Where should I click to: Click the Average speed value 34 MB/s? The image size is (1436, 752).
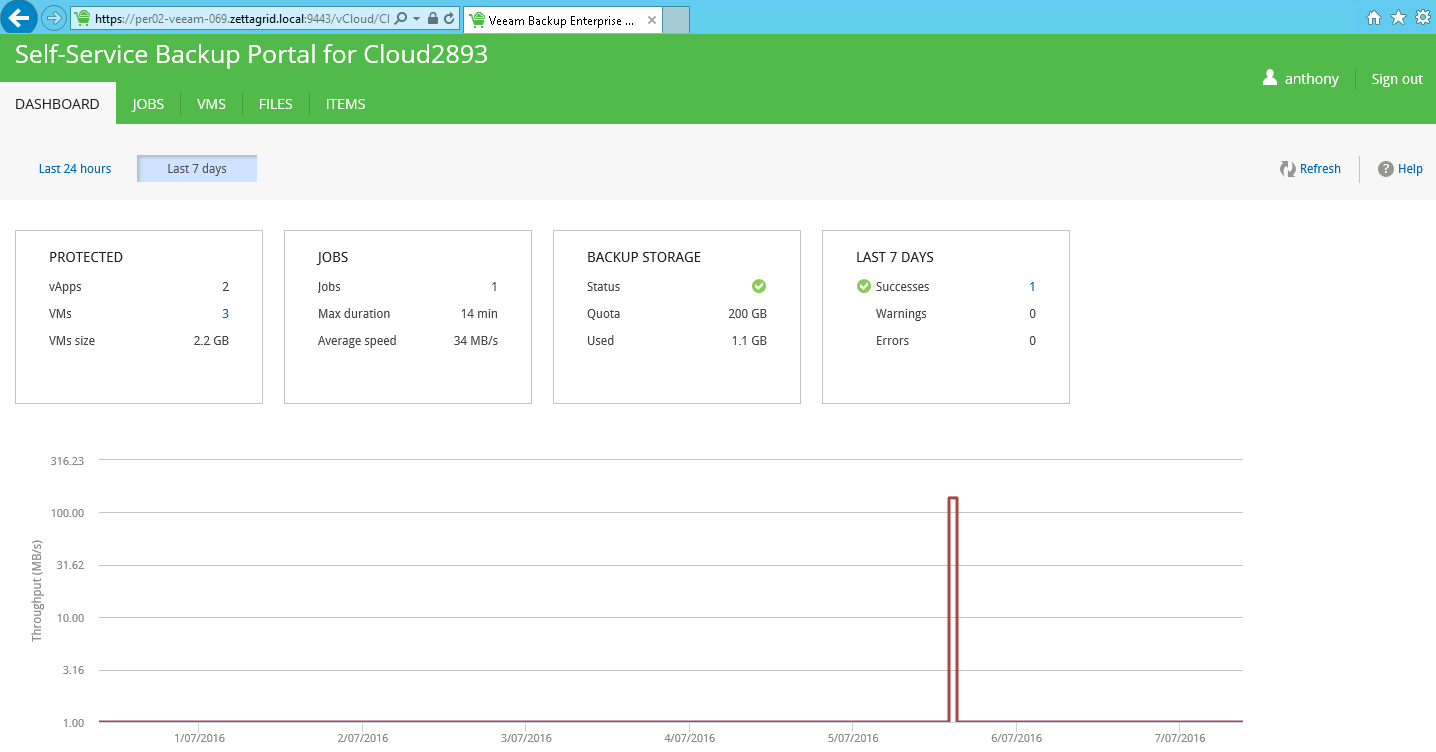(476, 340)
